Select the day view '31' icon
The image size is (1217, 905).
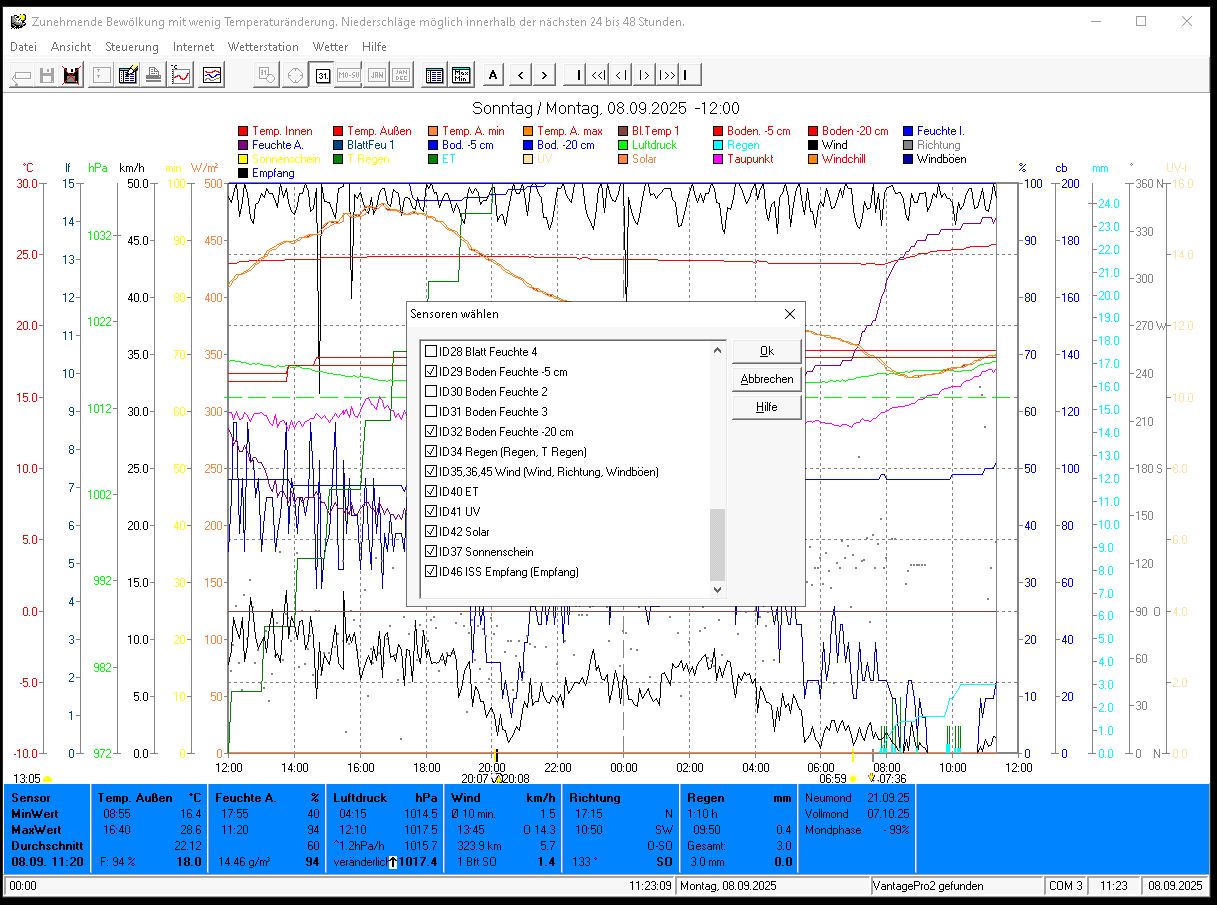click(322, 75)
